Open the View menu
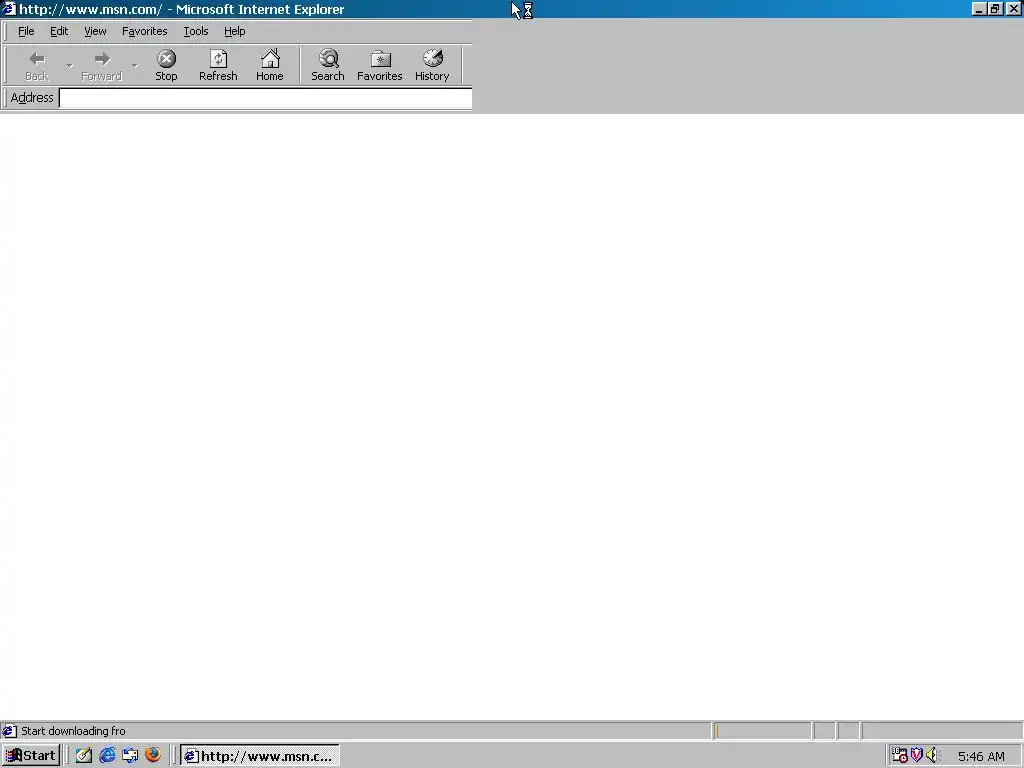1024x768 pixels. coord(95,31)
